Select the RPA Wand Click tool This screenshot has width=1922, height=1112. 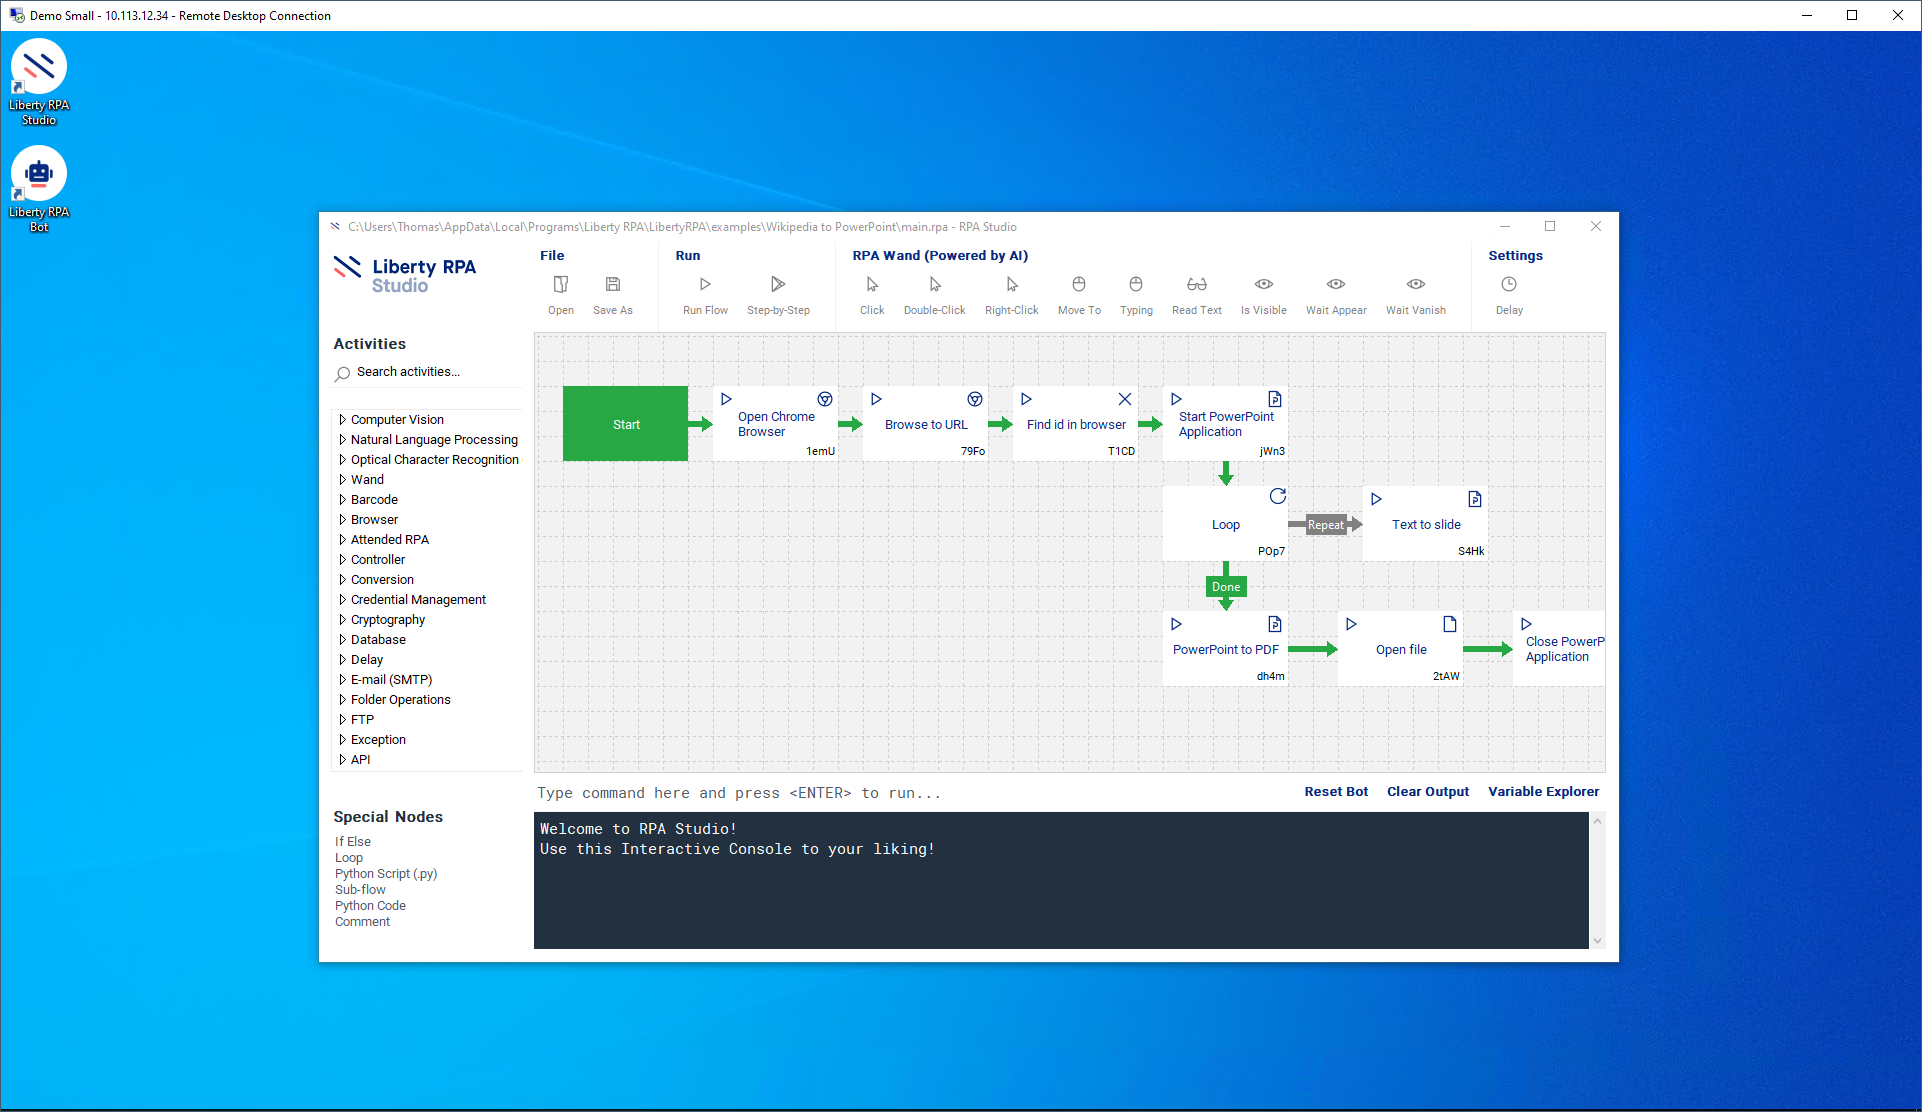coord(872,285)
